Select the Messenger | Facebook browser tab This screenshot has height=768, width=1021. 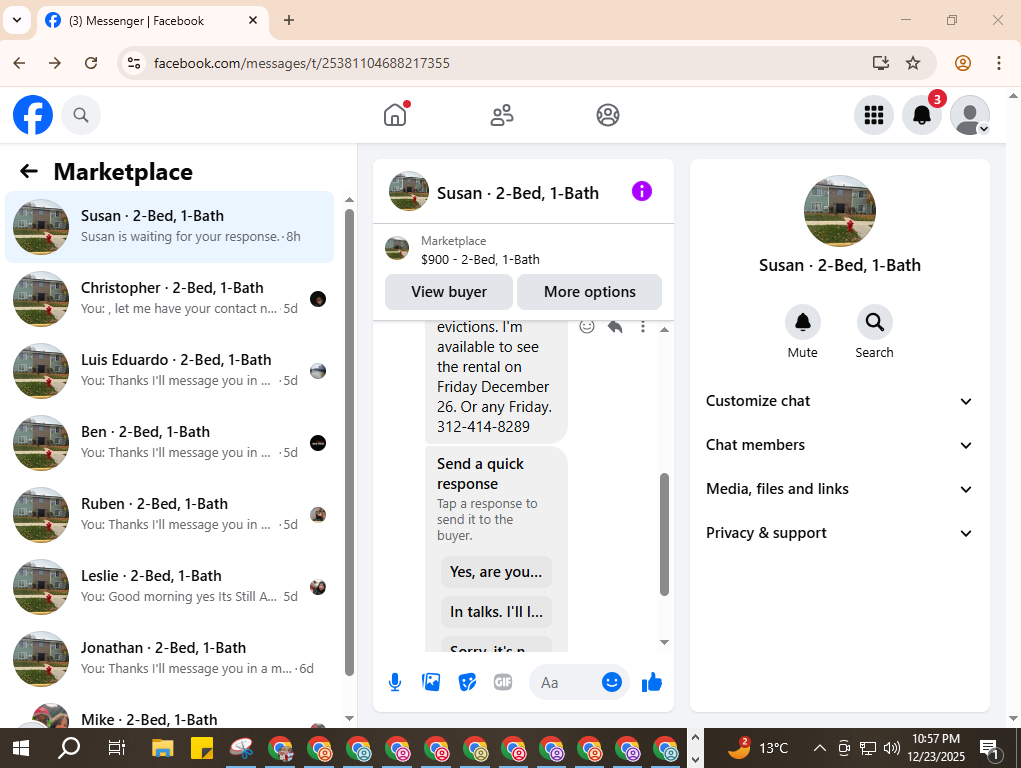[x=152, y=21]
